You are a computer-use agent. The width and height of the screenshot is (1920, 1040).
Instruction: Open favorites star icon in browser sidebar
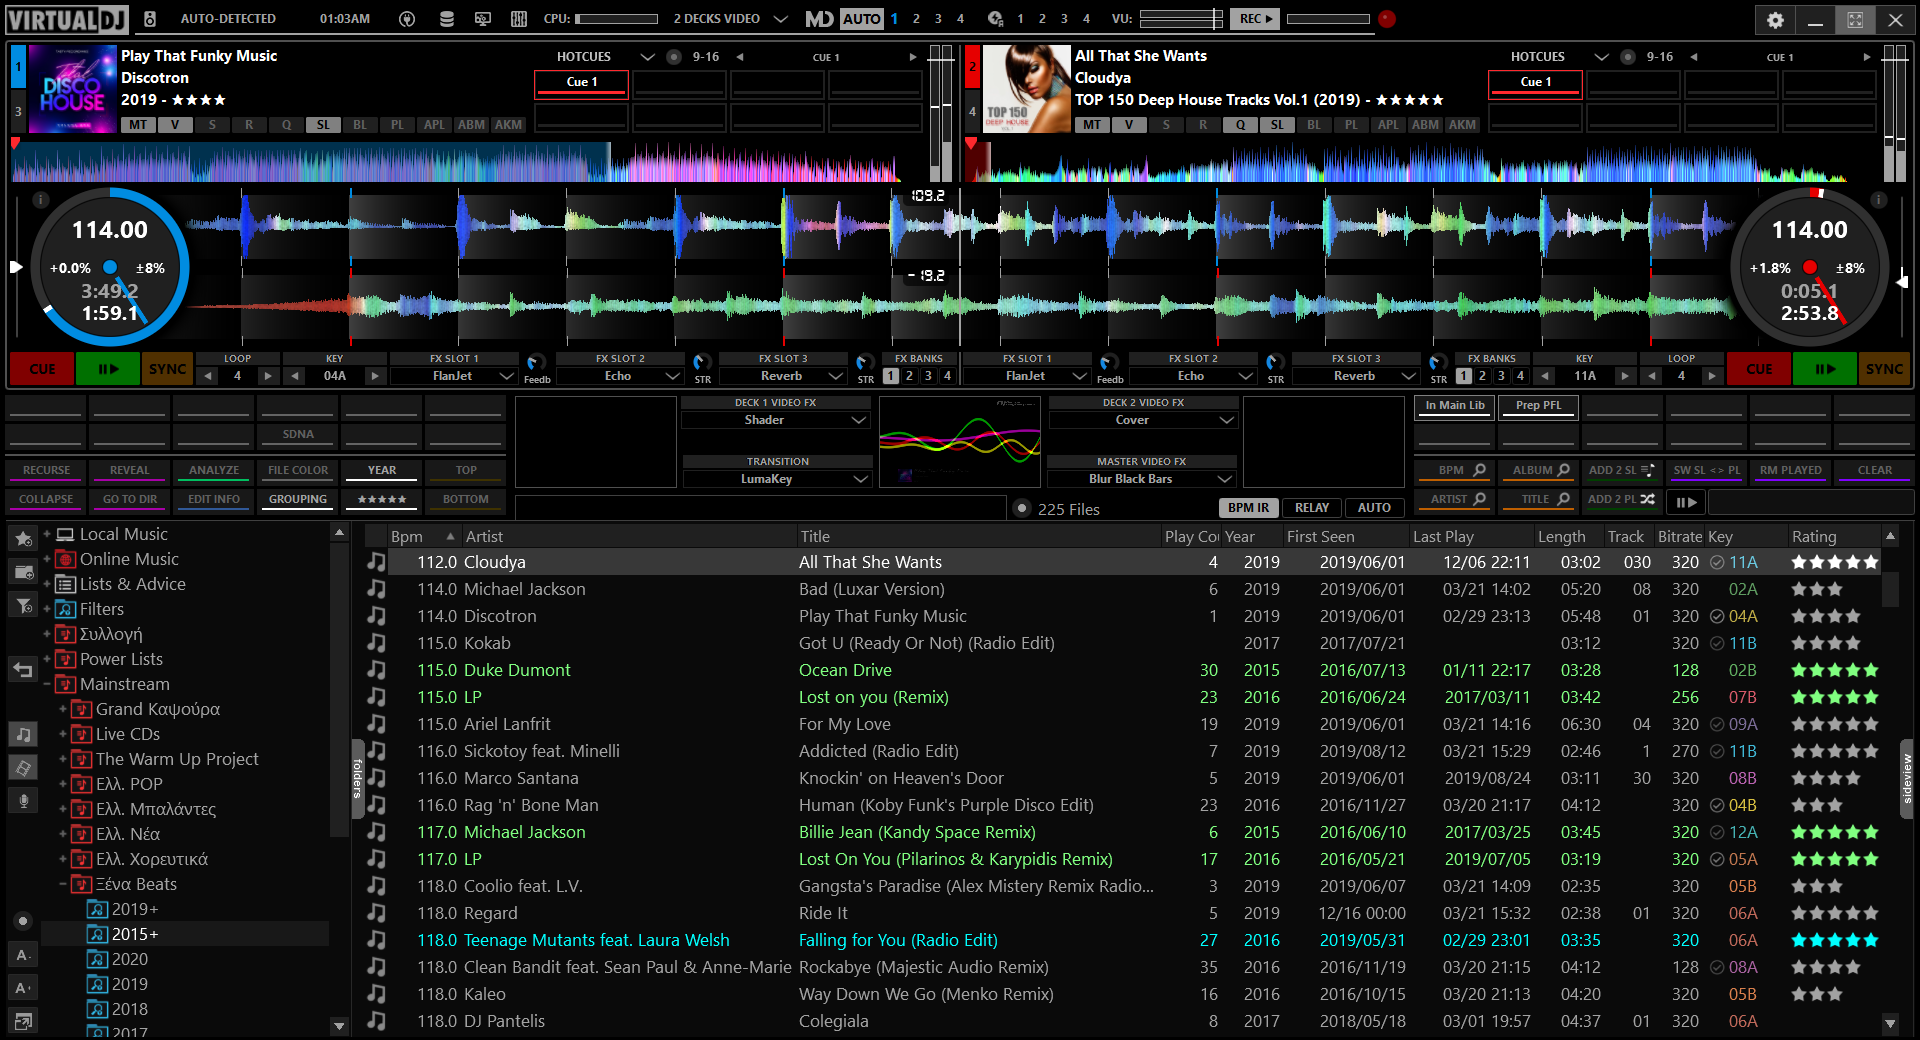pos(23,539)
